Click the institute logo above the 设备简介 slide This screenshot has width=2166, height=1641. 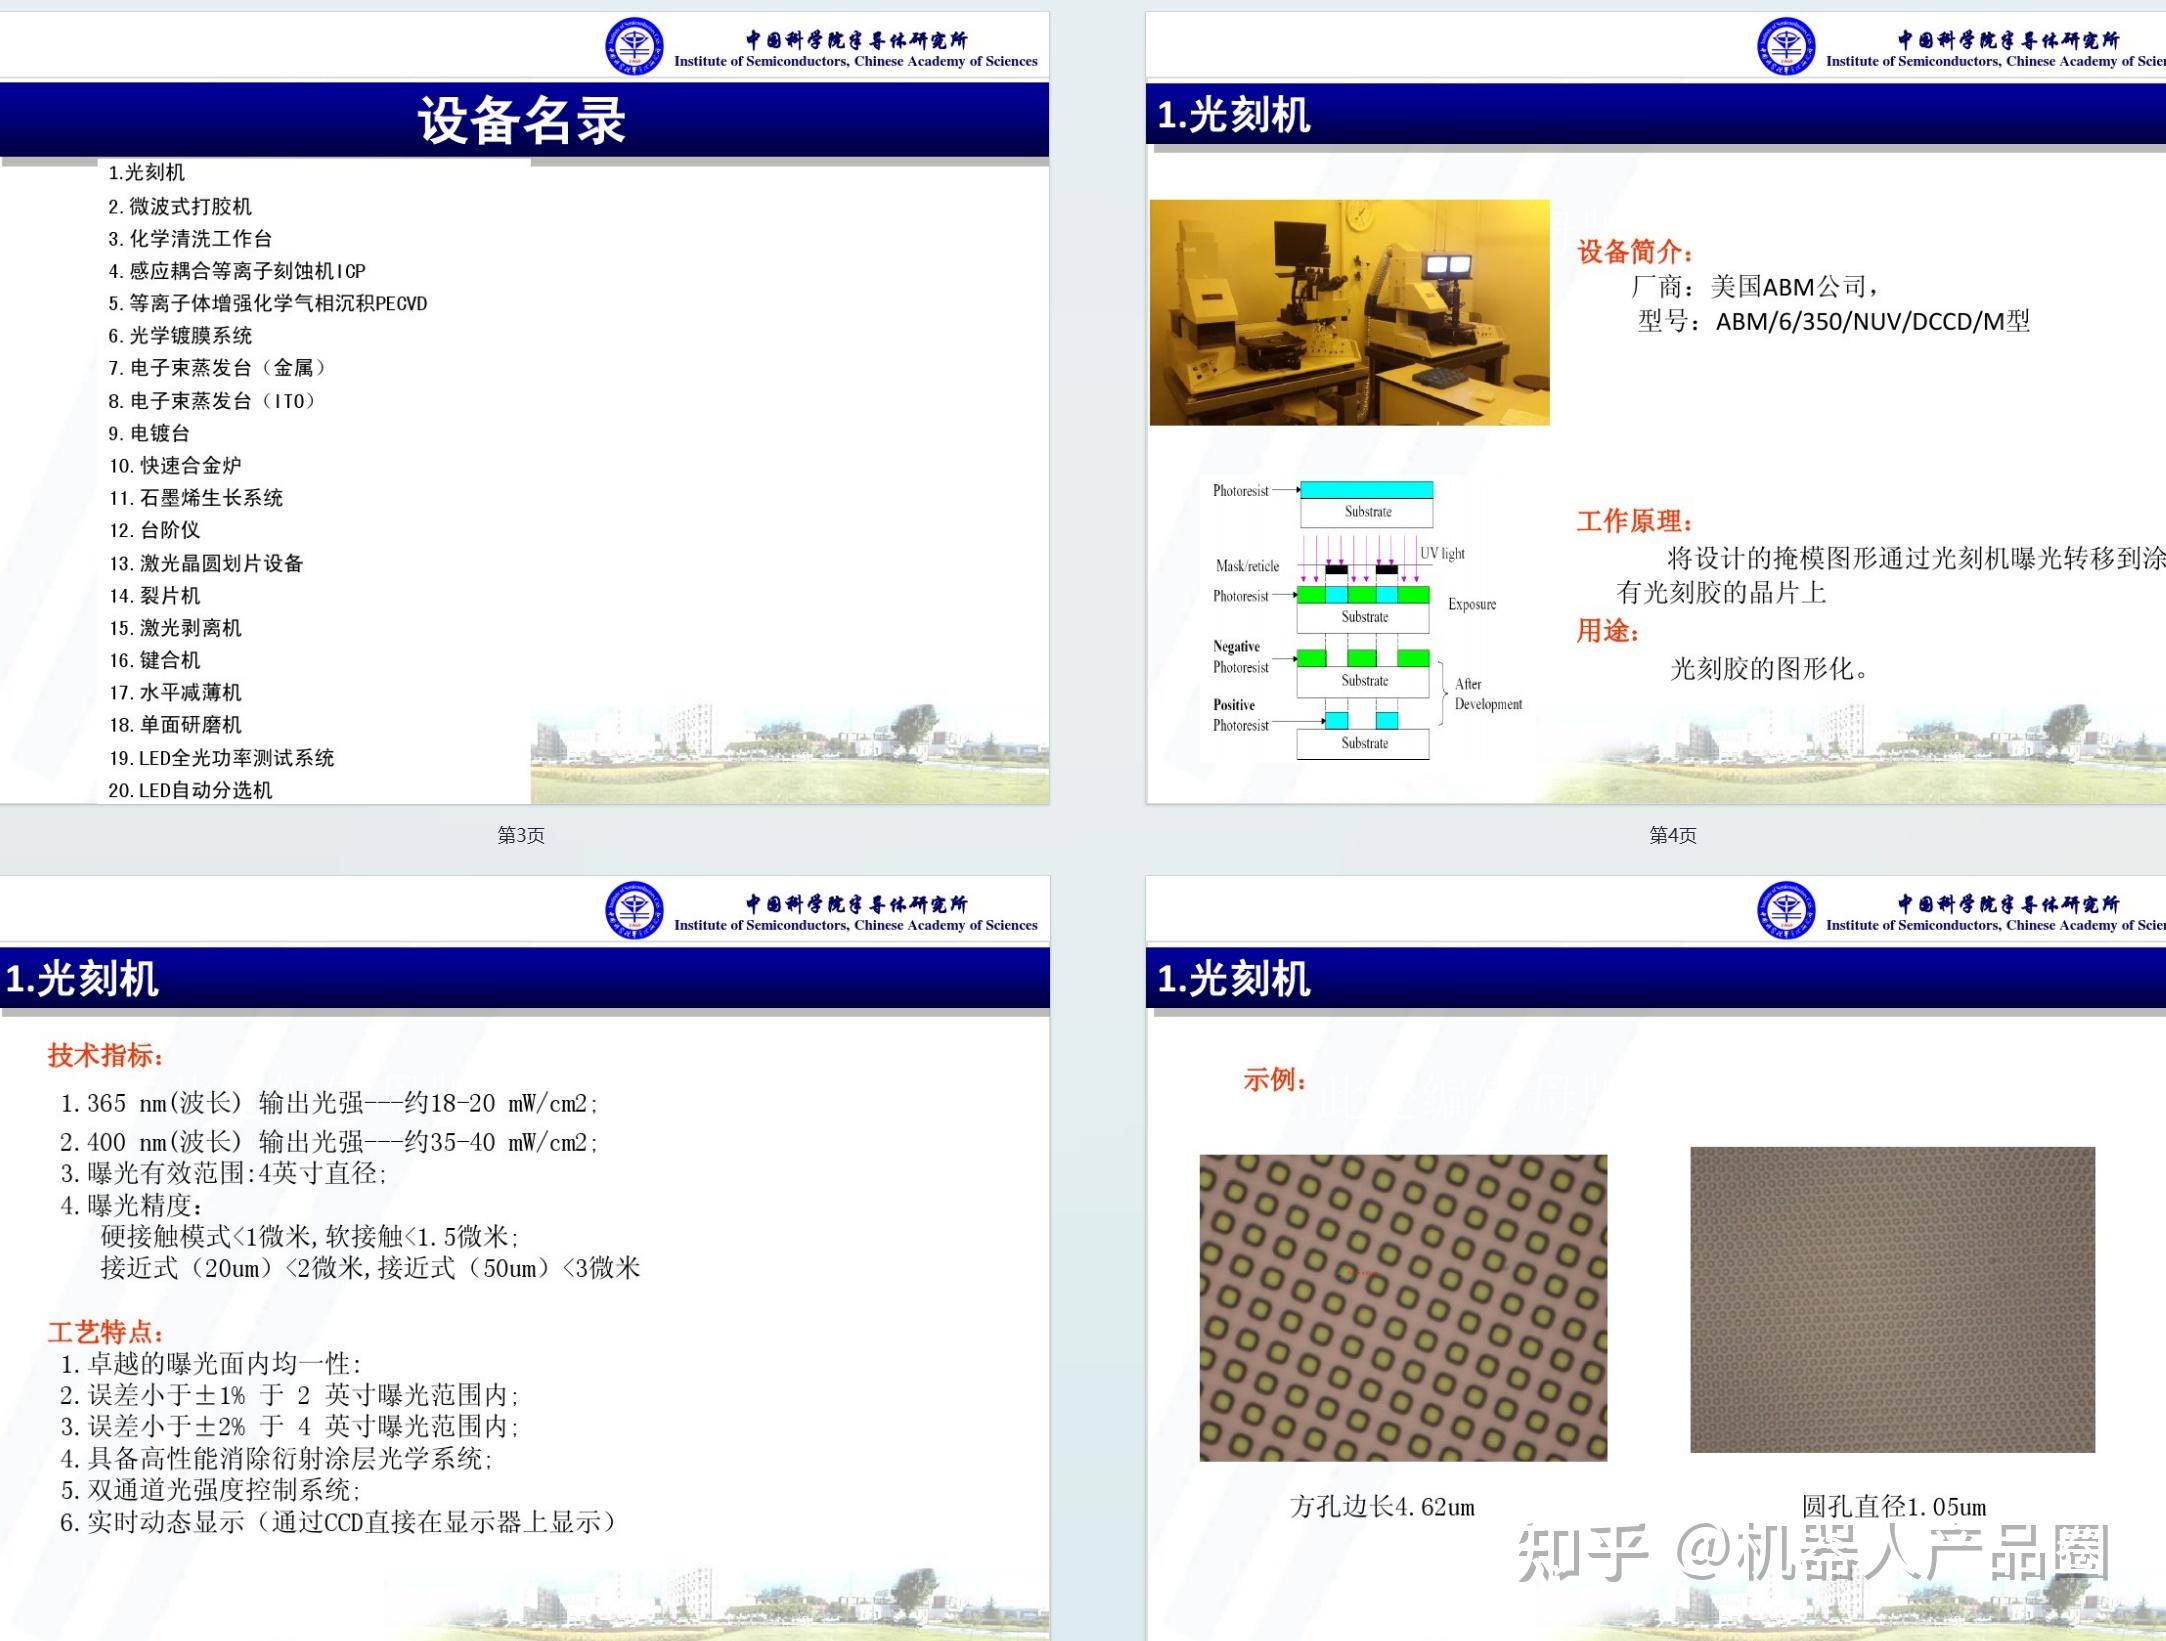[x=1786, y=46]
